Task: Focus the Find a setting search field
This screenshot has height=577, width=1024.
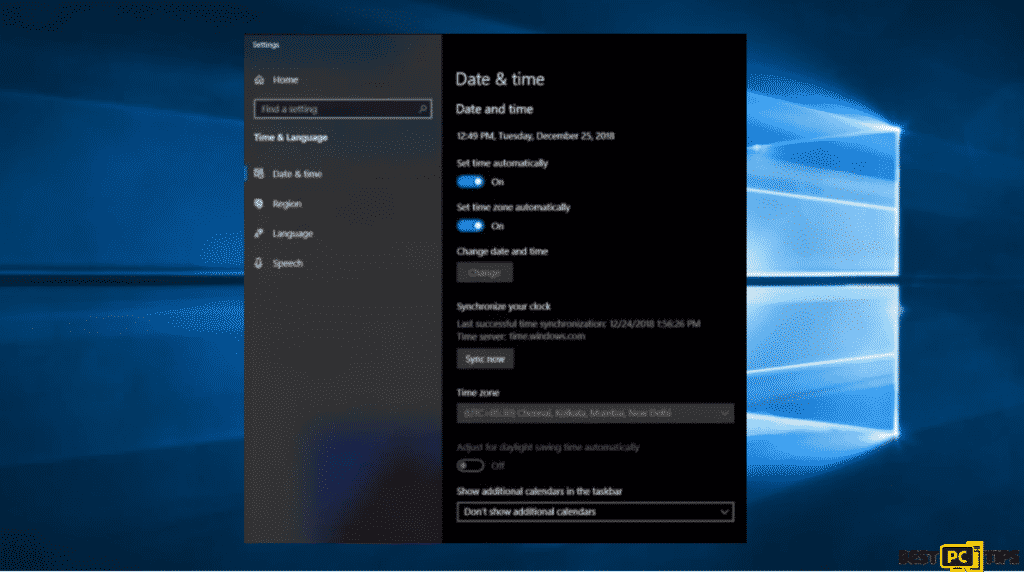Action: pos(335,109)
